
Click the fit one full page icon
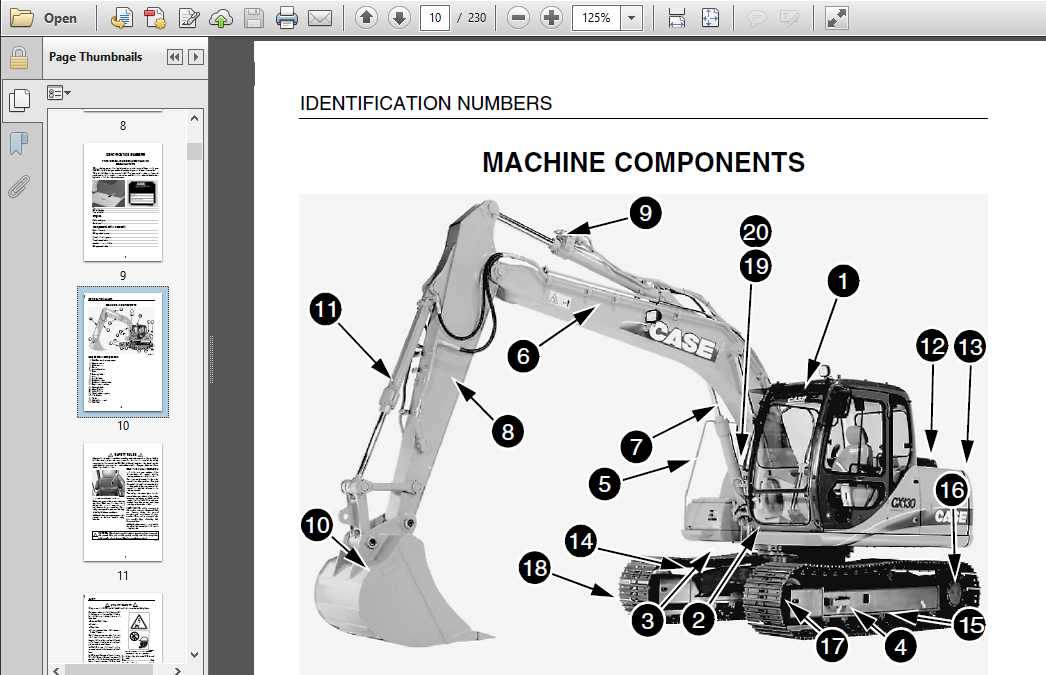[x=710, y=18]
